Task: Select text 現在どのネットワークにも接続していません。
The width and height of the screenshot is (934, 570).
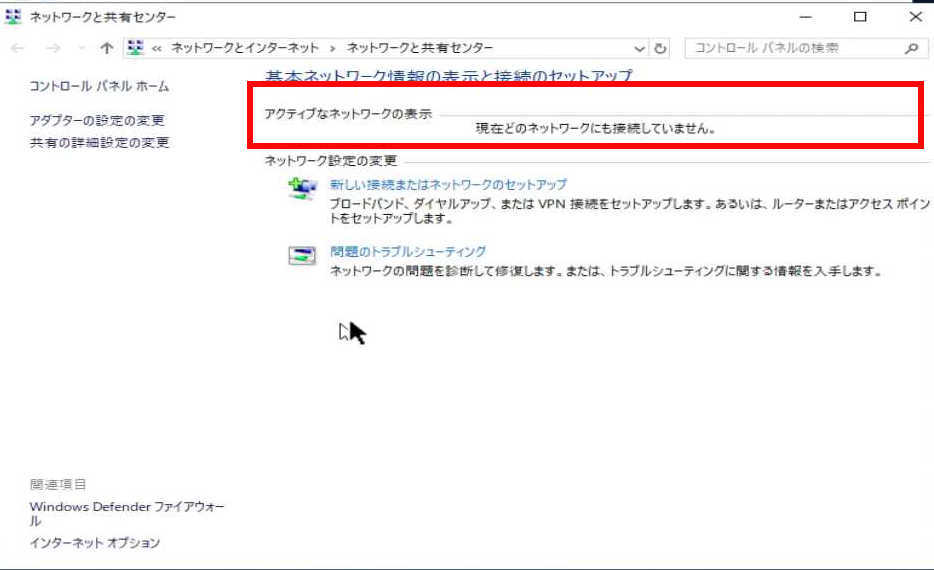Action: click(596, 128)
